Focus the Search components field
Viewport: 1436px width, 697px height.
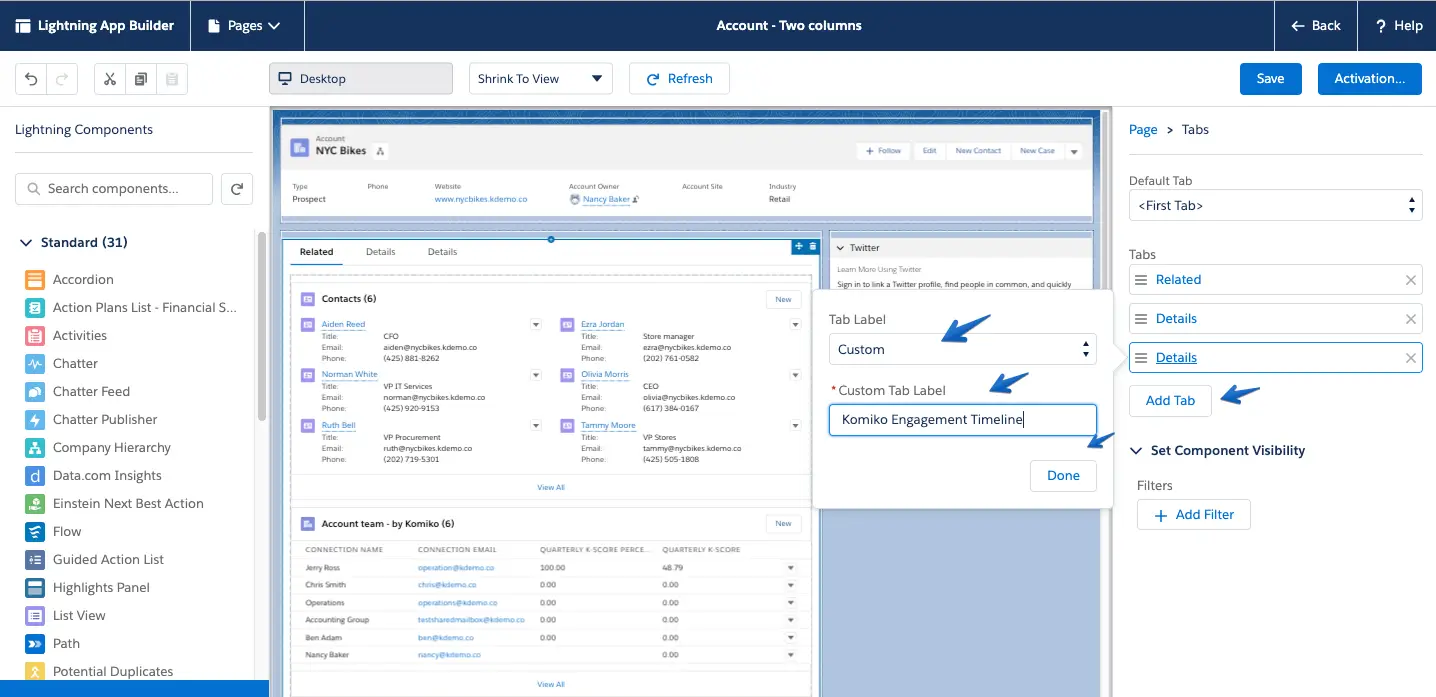pos(114,188)
